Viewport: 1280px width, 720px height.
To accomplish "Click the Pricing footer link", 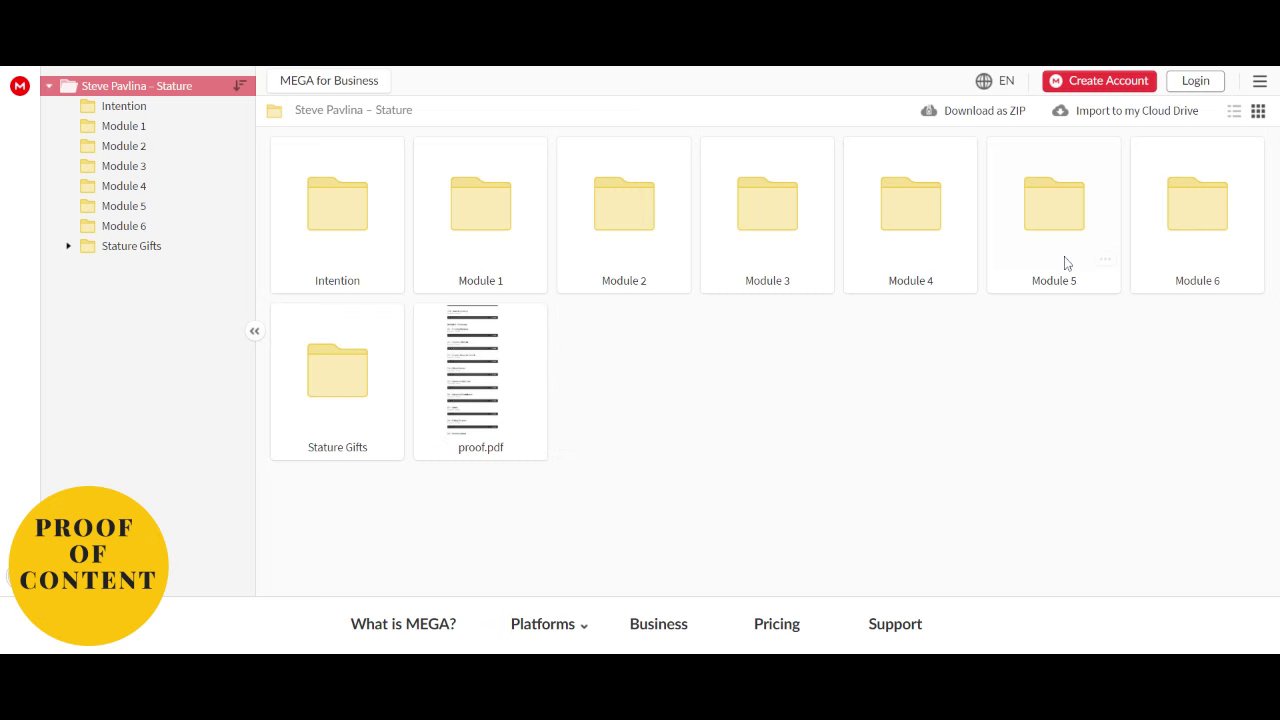I will tap(777, 624).
